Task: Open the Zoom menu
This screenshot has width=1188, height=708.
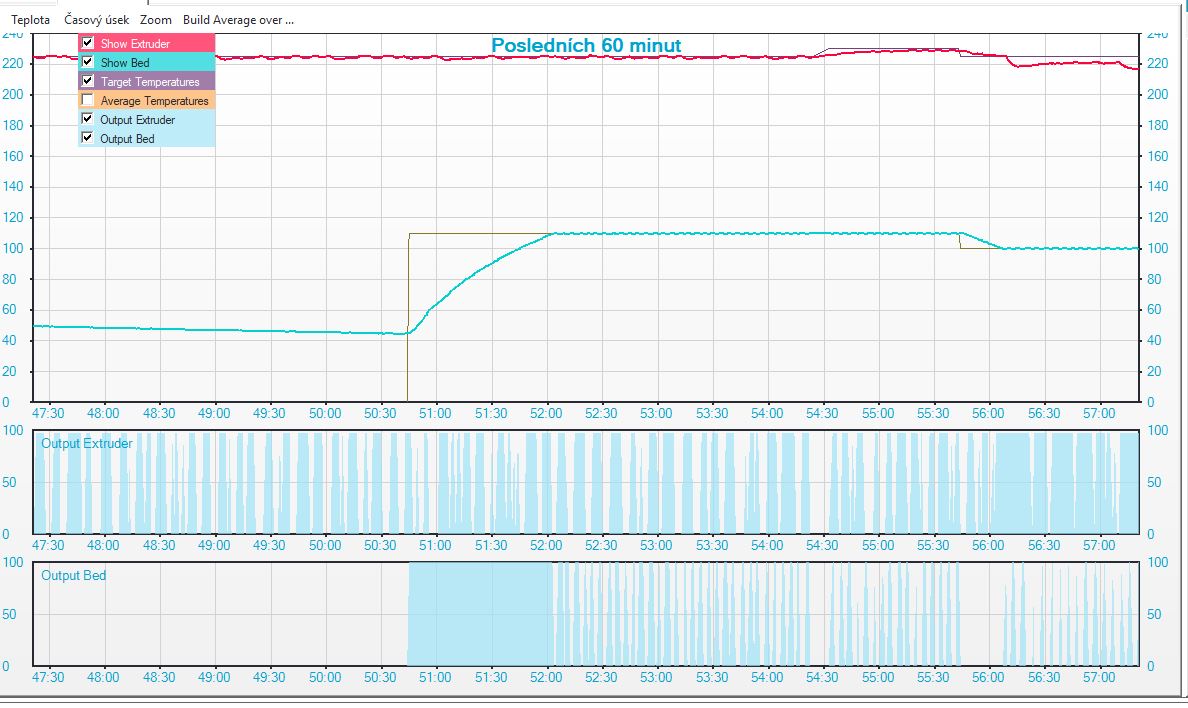Action: pyautogui.click(x=155, y=19)
